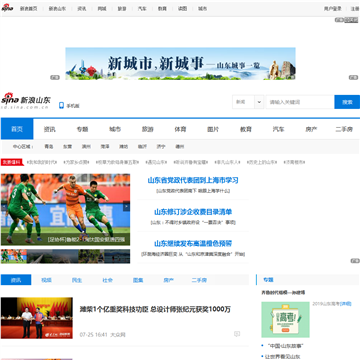Screen dimensions: 360x360
Task: Select first thumbnail in slideshow strip
Action: click(x=14, y=256)
